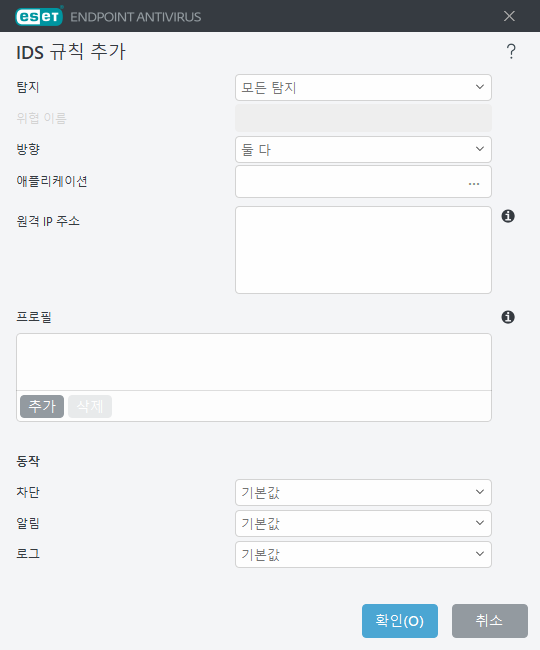Viewport: 540px width, 650px height.
Task: Open help with the question mark icon
Action: (x=511, y=51)
